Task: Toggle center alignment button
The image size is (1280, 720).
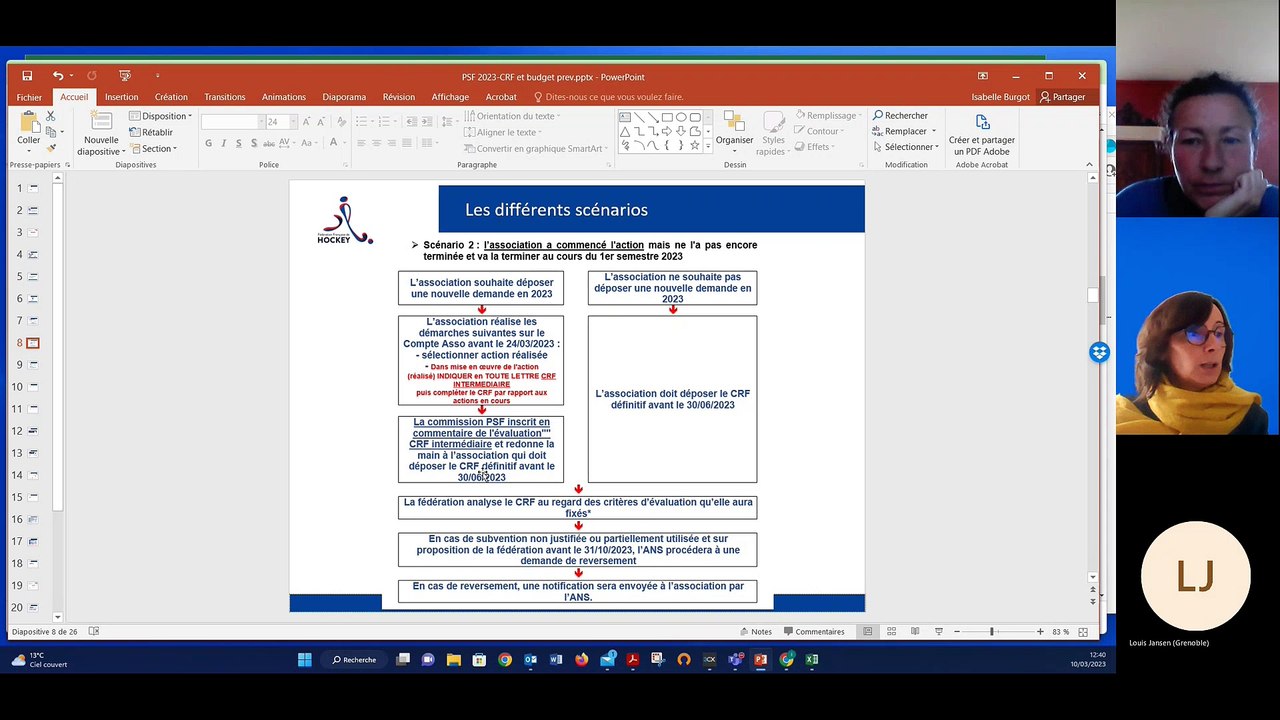Action: tap(377, 144)
